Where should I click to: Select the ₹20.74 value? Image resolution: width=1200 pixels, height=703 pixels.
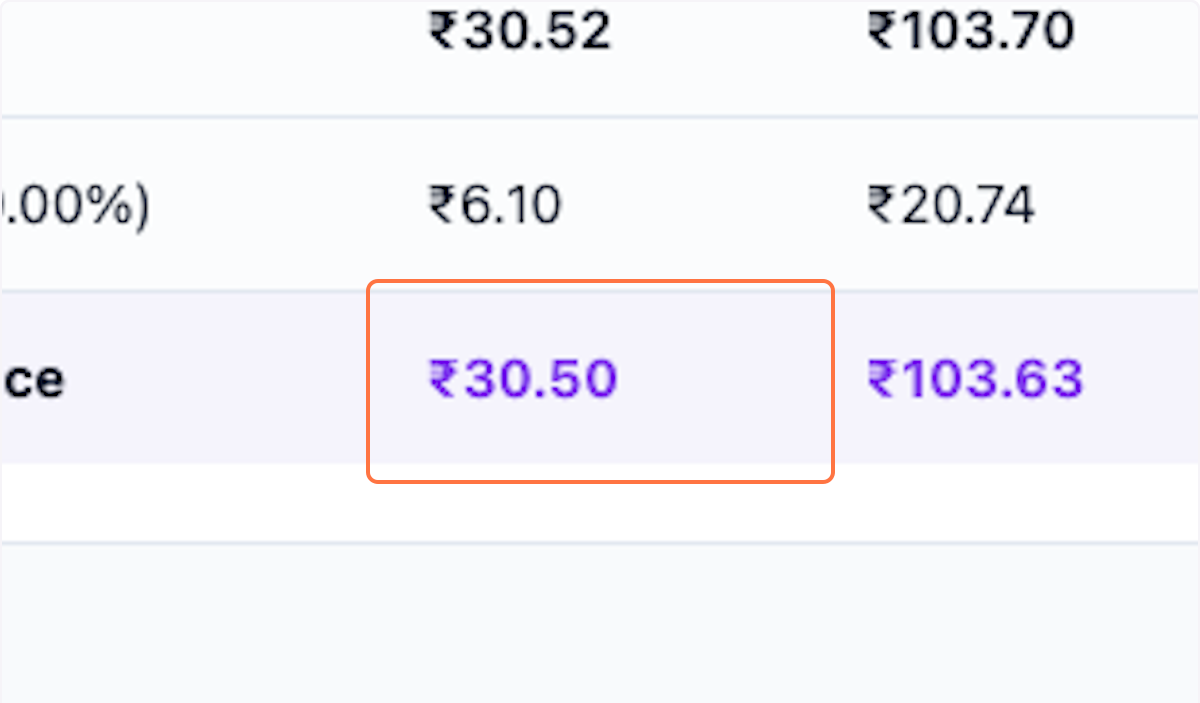(951, 206)
